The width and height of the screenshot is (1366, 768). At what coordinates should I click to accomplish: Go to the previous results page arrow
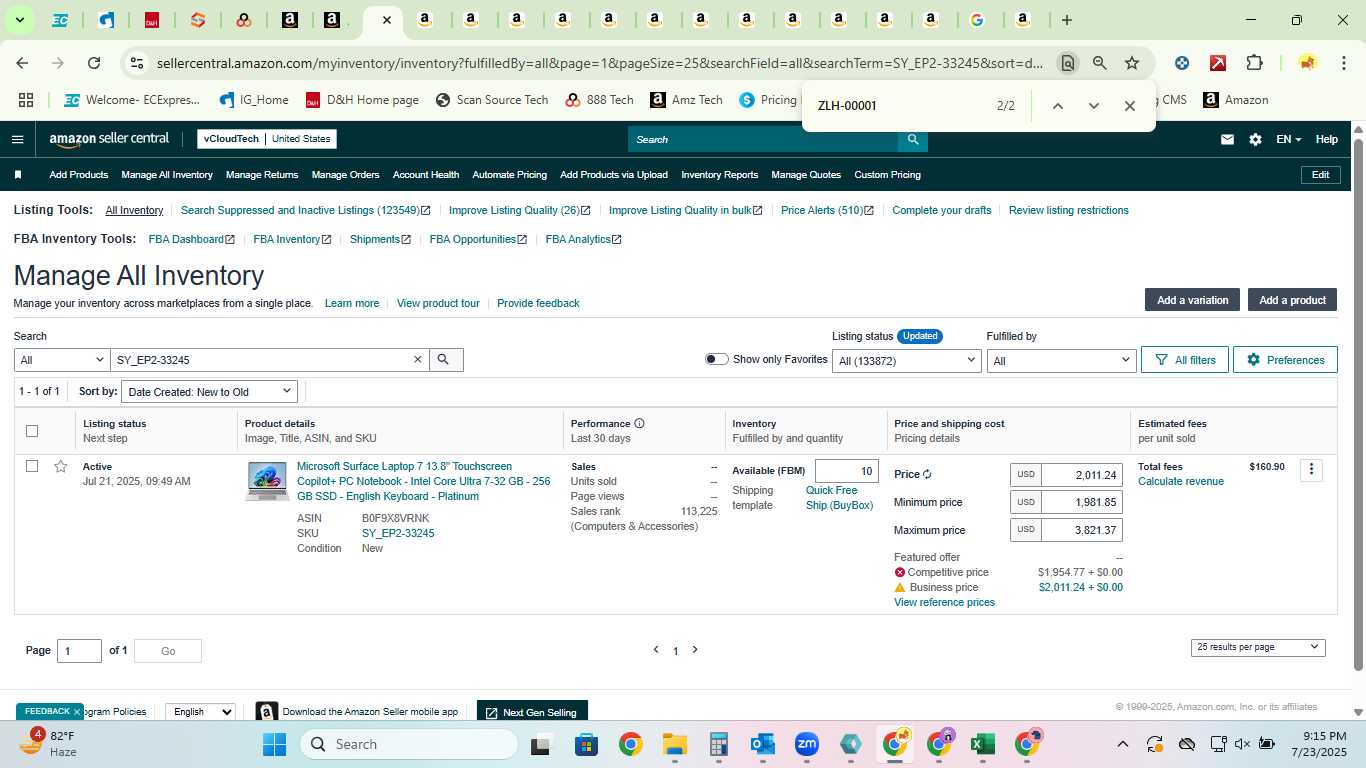(x=656, y=650)
